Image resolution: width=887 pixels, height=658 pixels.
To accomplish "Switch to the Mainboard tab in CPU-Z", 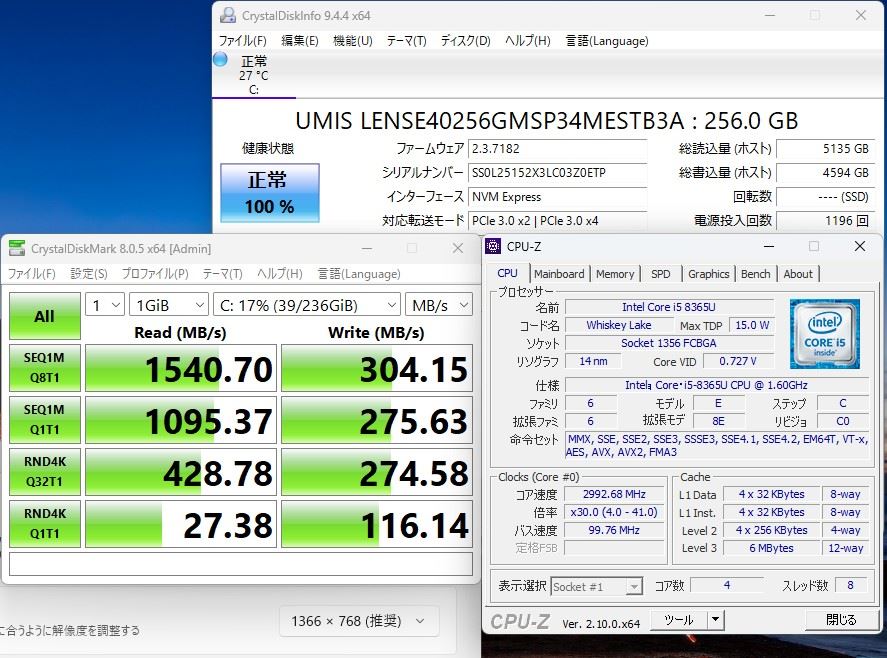I will tap(559, 274).
